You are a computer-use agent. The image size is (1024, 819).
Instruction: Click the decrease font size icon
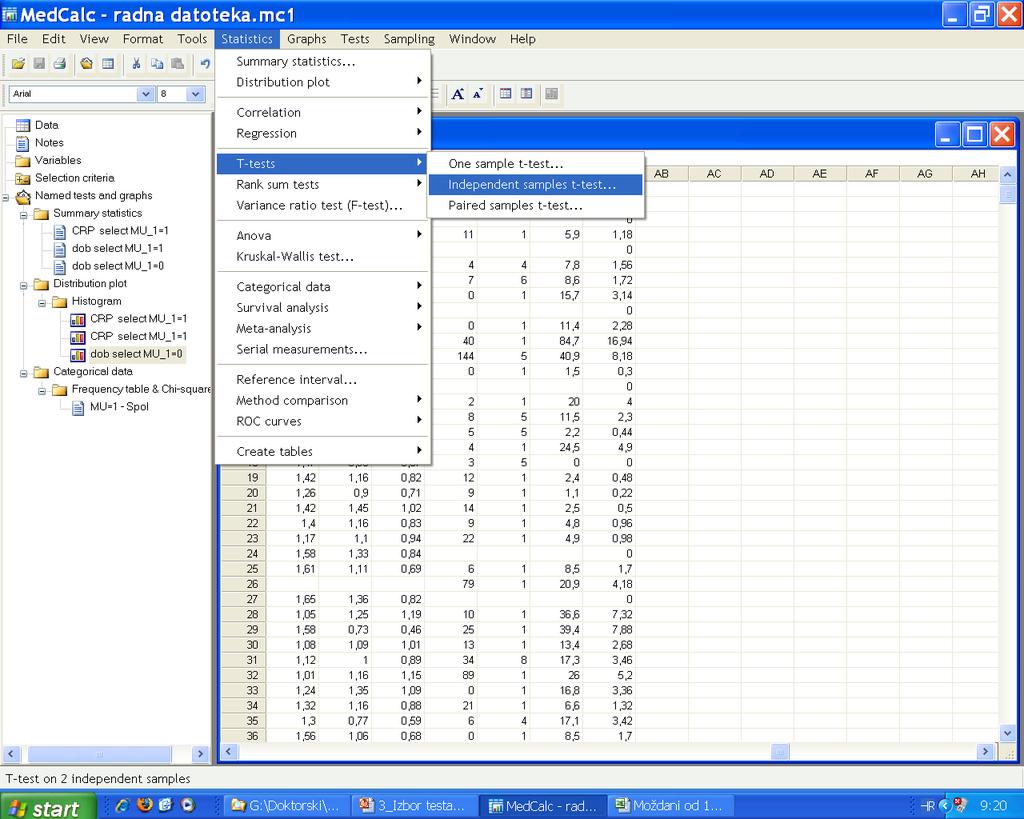[x=478, y=94]
